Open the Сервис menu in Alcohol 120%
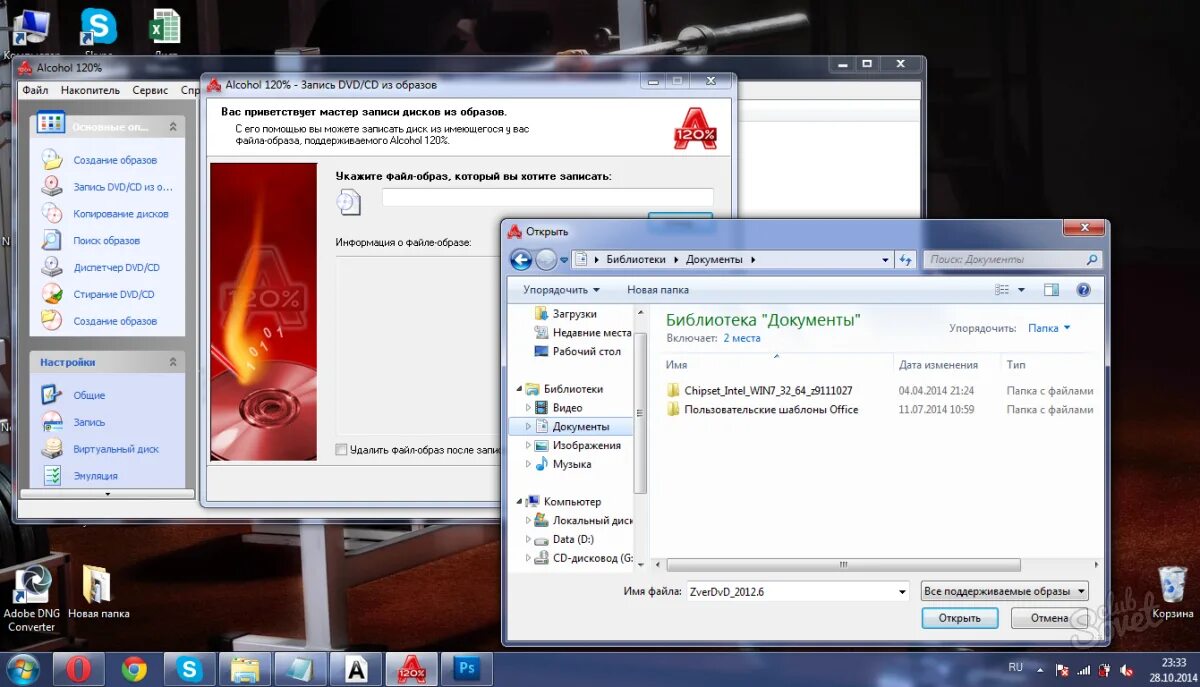This screenshot has width=1200, height=687. (150, 90)
